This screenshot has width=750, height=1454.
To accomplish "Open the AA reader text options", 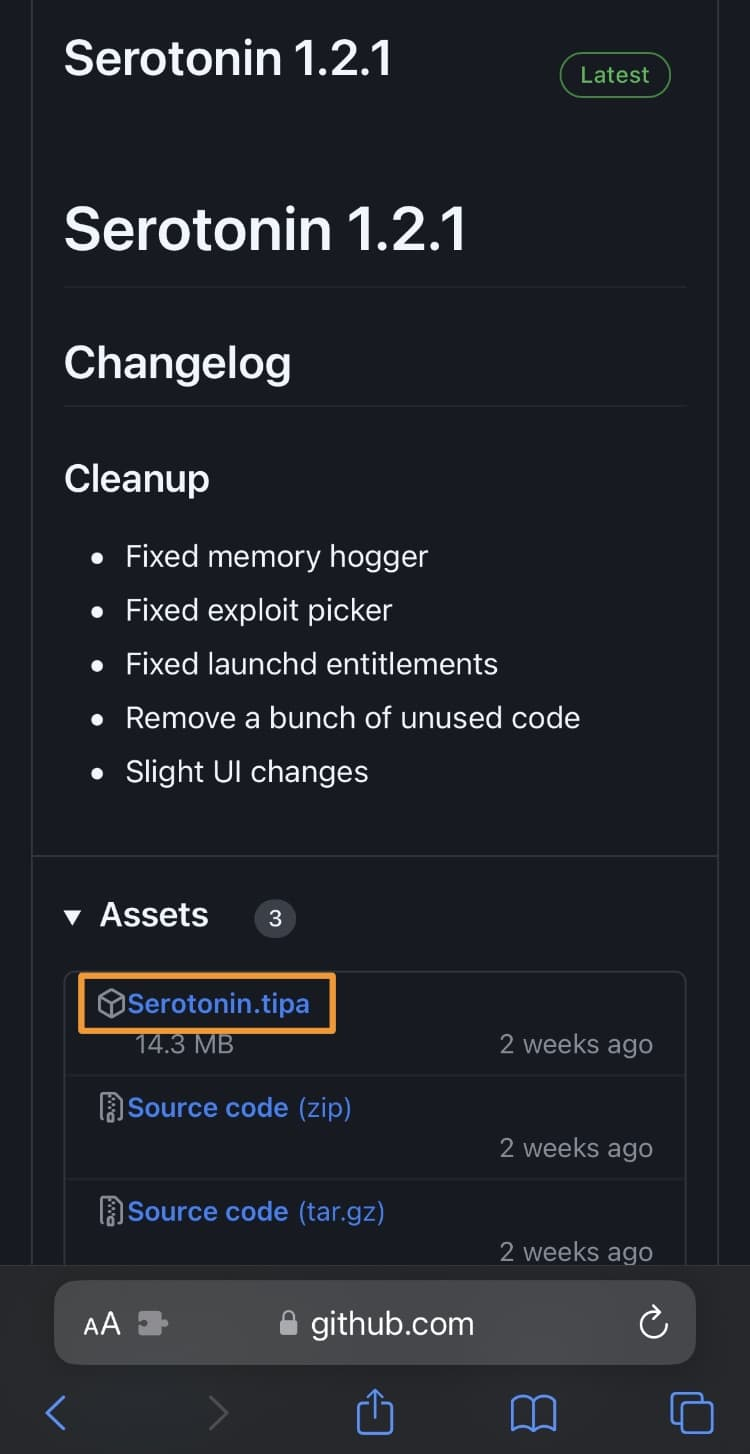I will (x=102, y=1324).
